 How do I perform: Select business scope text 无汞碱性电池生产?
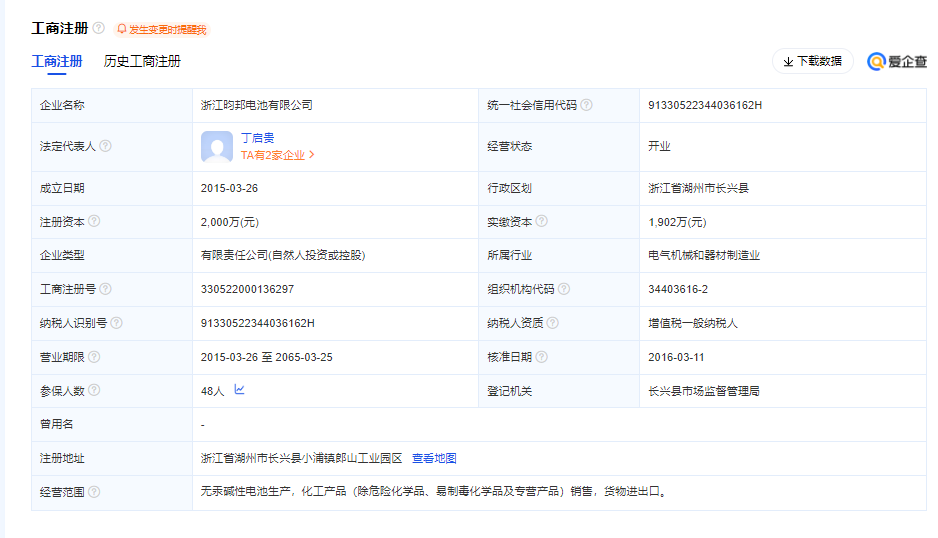[x=245, y=492]
